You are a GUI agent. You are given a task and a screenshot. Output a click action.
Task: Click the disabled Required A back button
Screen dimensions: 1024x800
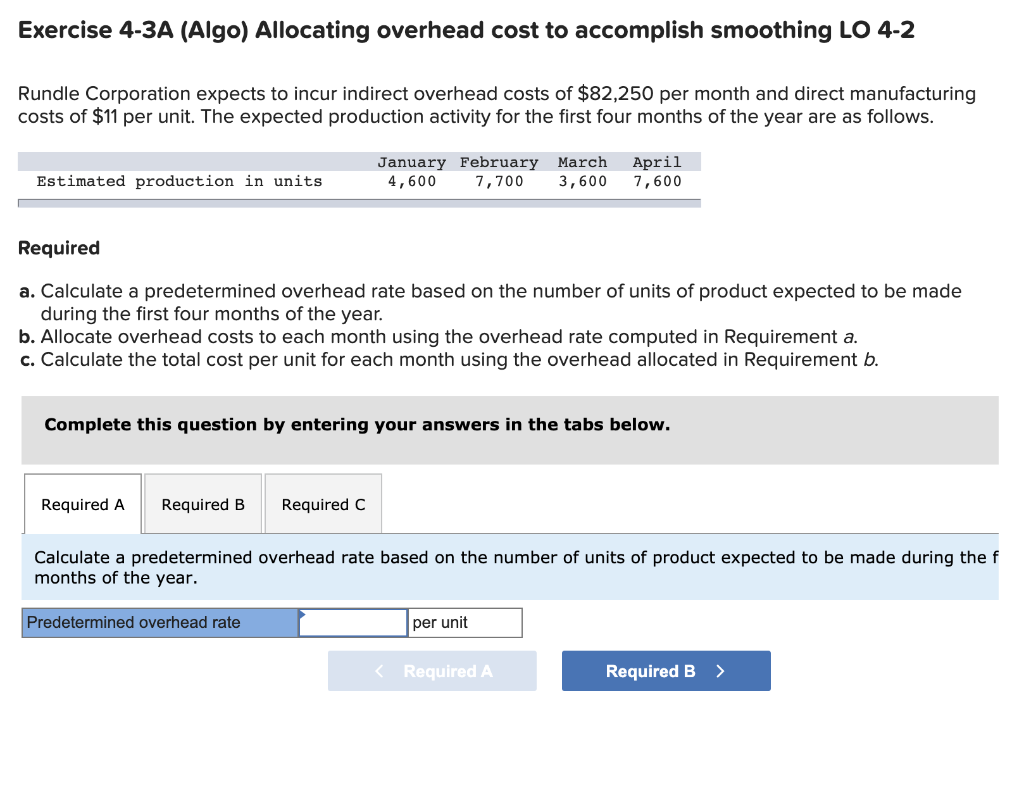(432, 670)
